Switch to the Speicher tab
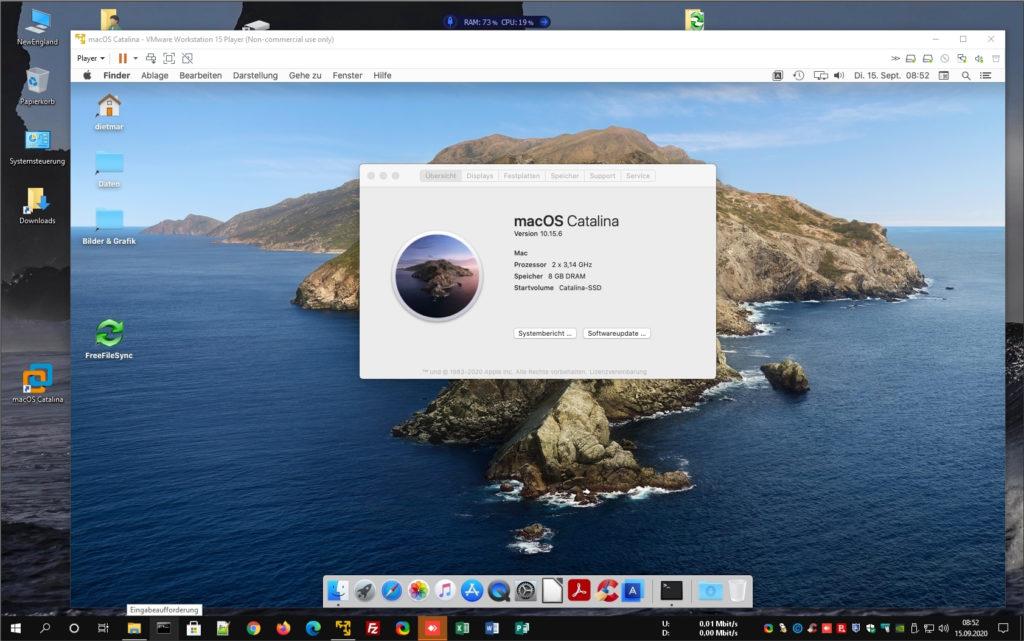1024x641 pixels. point(565,176)
